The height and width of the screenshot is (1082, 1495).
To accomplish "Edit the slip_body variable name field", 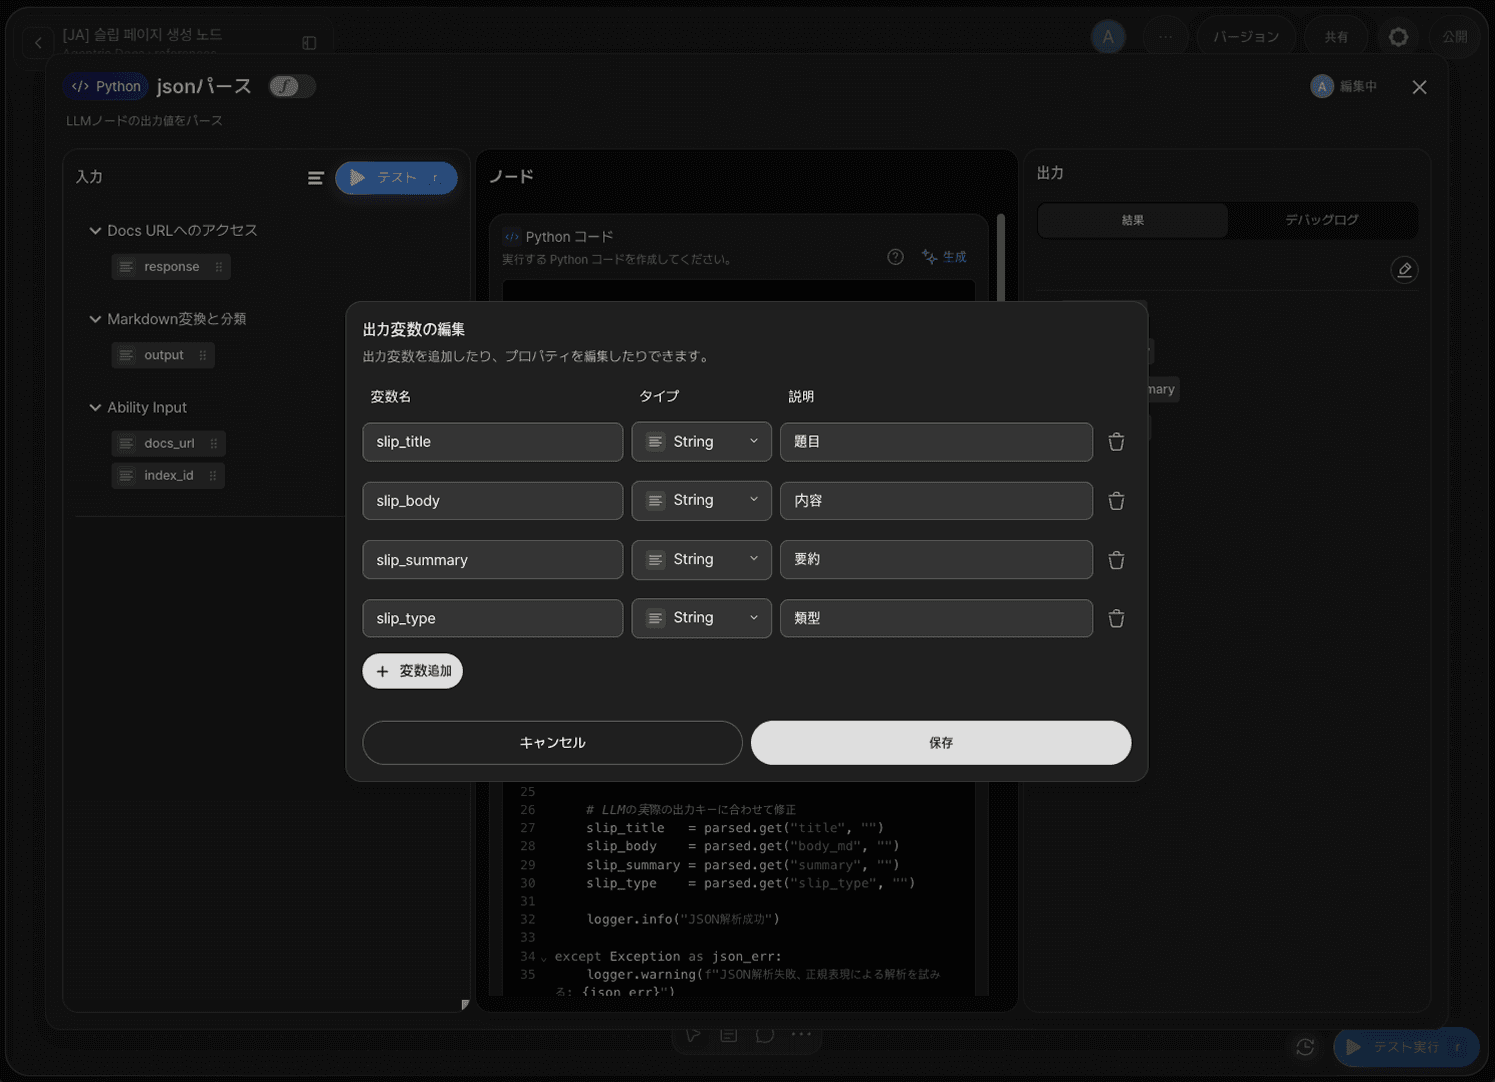I will 493,501.
